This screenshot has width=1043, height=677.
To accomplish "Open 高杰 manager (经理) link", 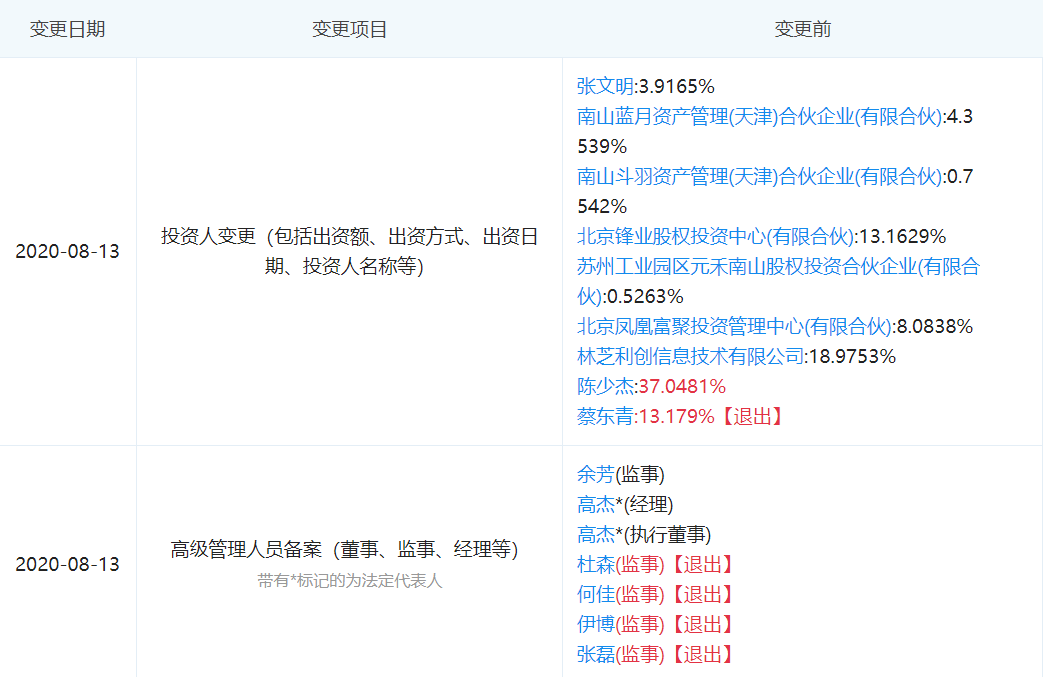I will (595, 504).
